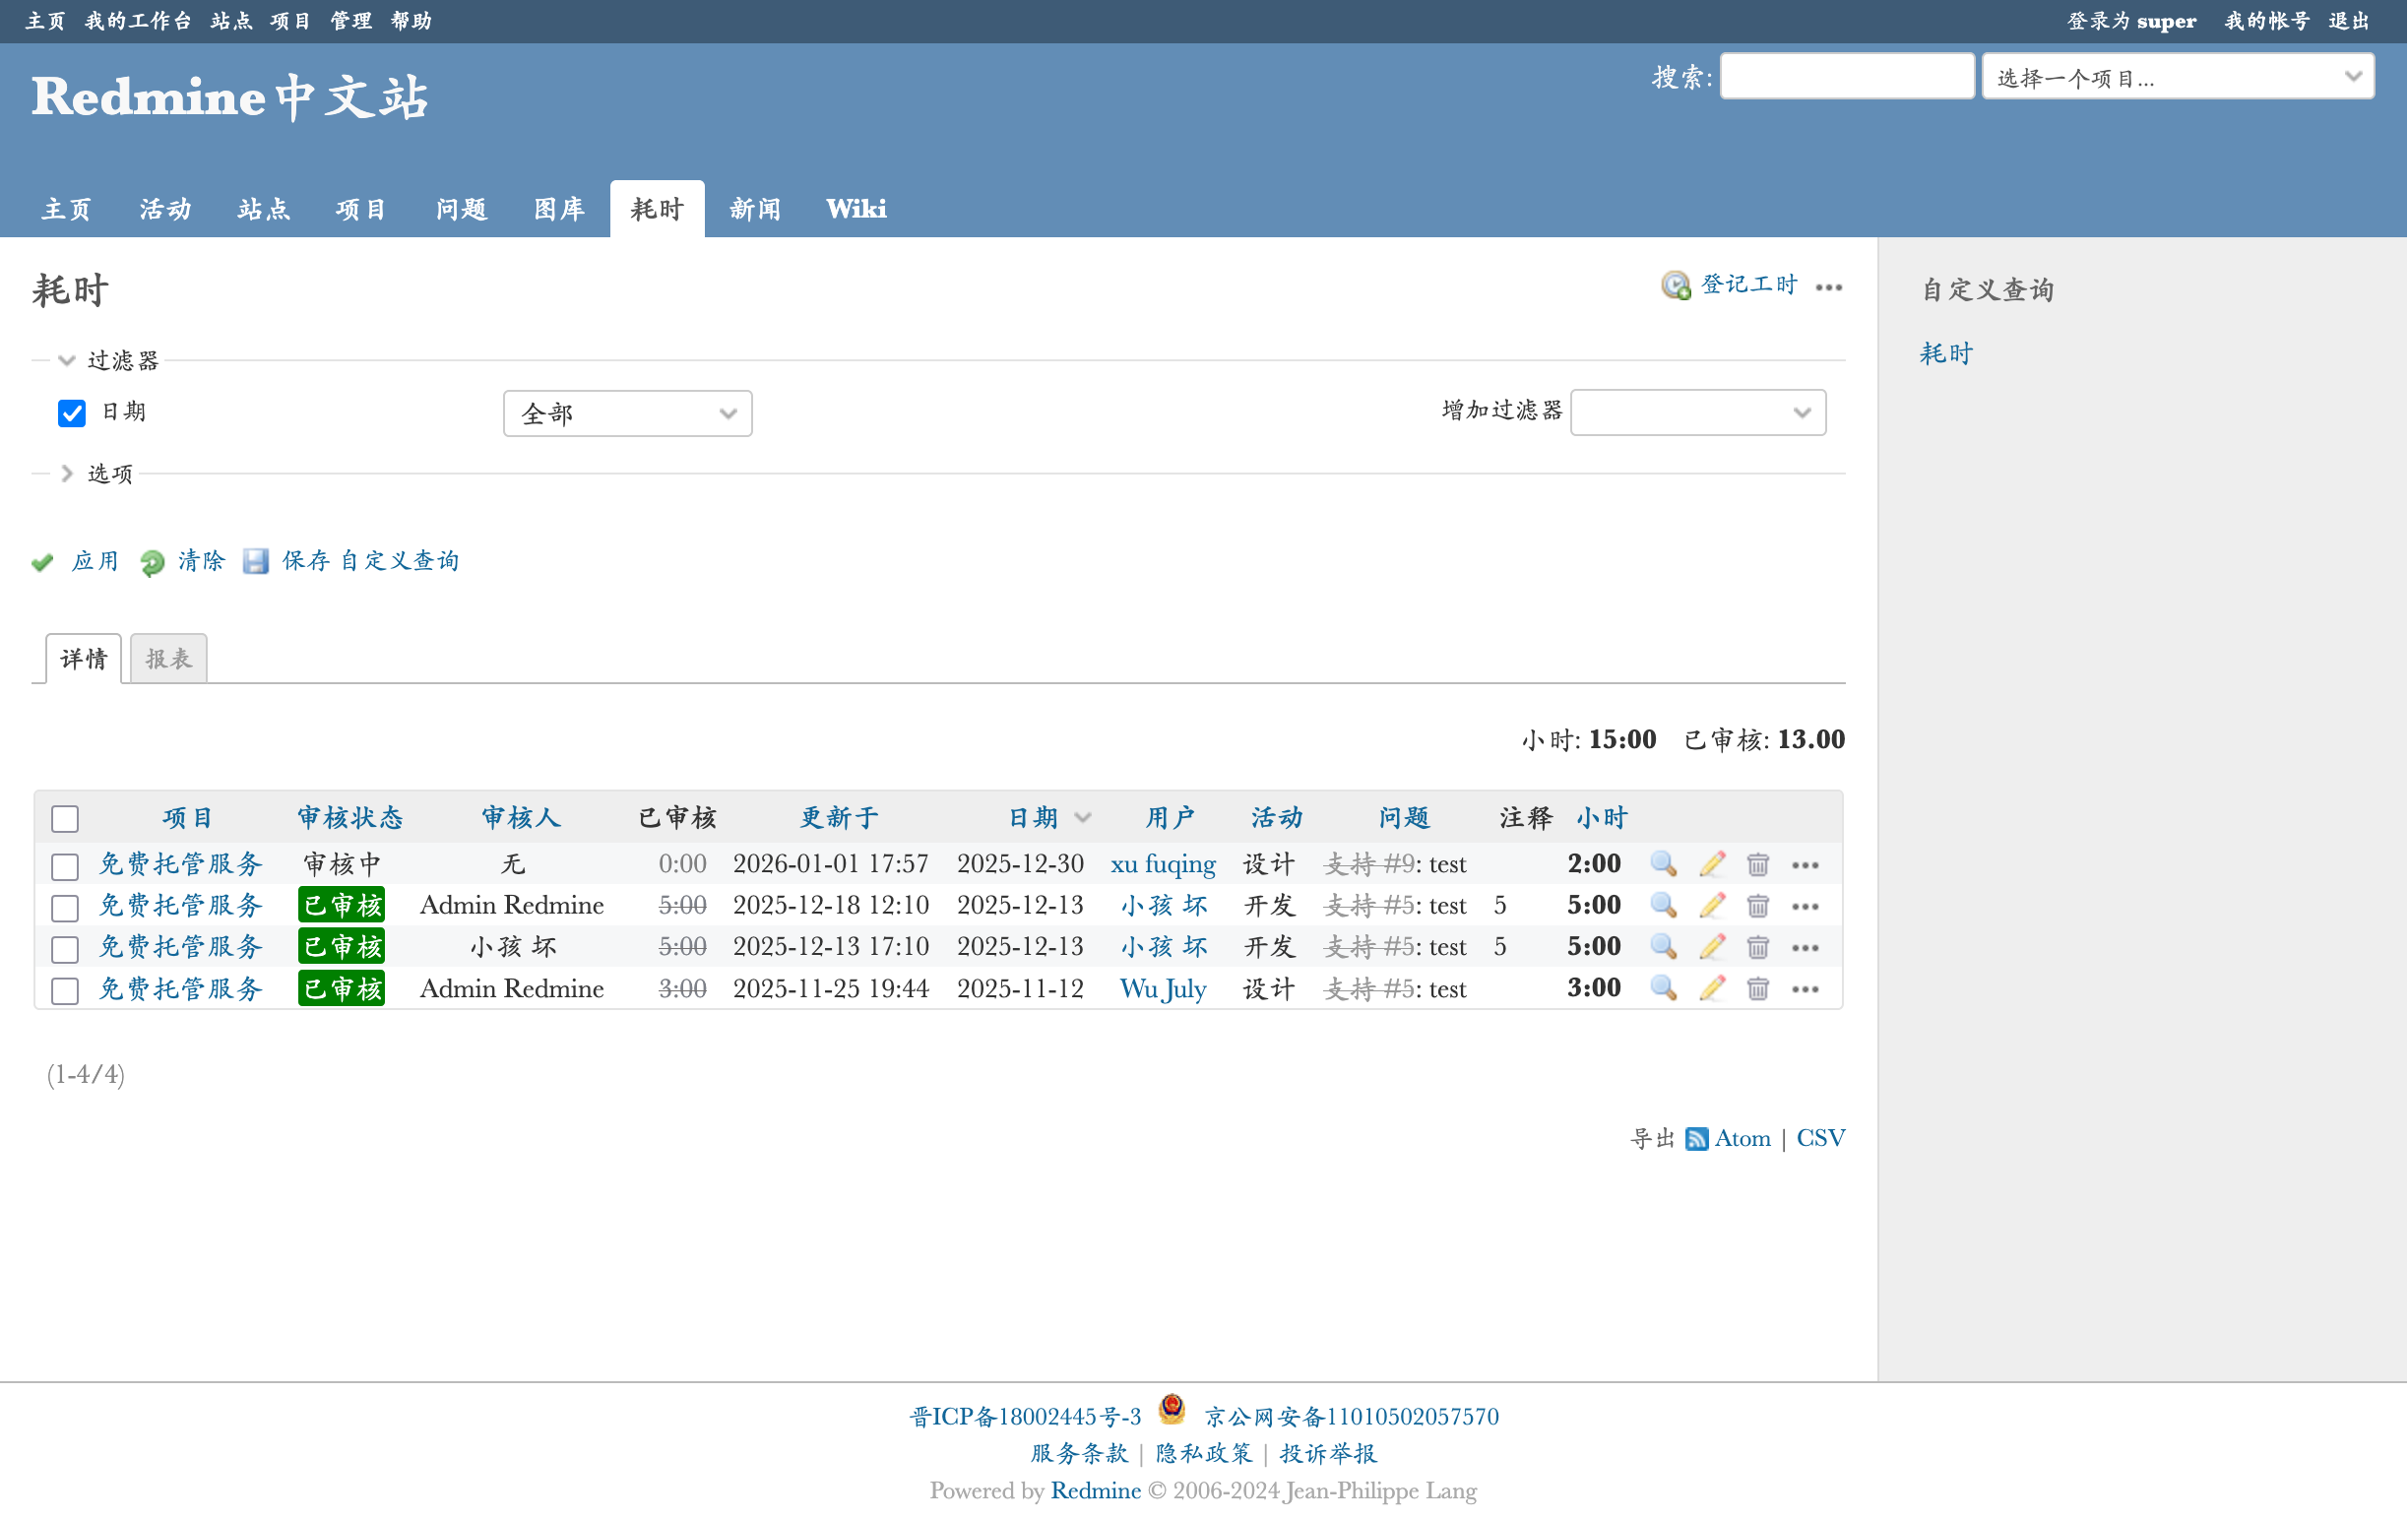Expand the 选项 section
This screenshot has height=1520, width=2408.
109,474
